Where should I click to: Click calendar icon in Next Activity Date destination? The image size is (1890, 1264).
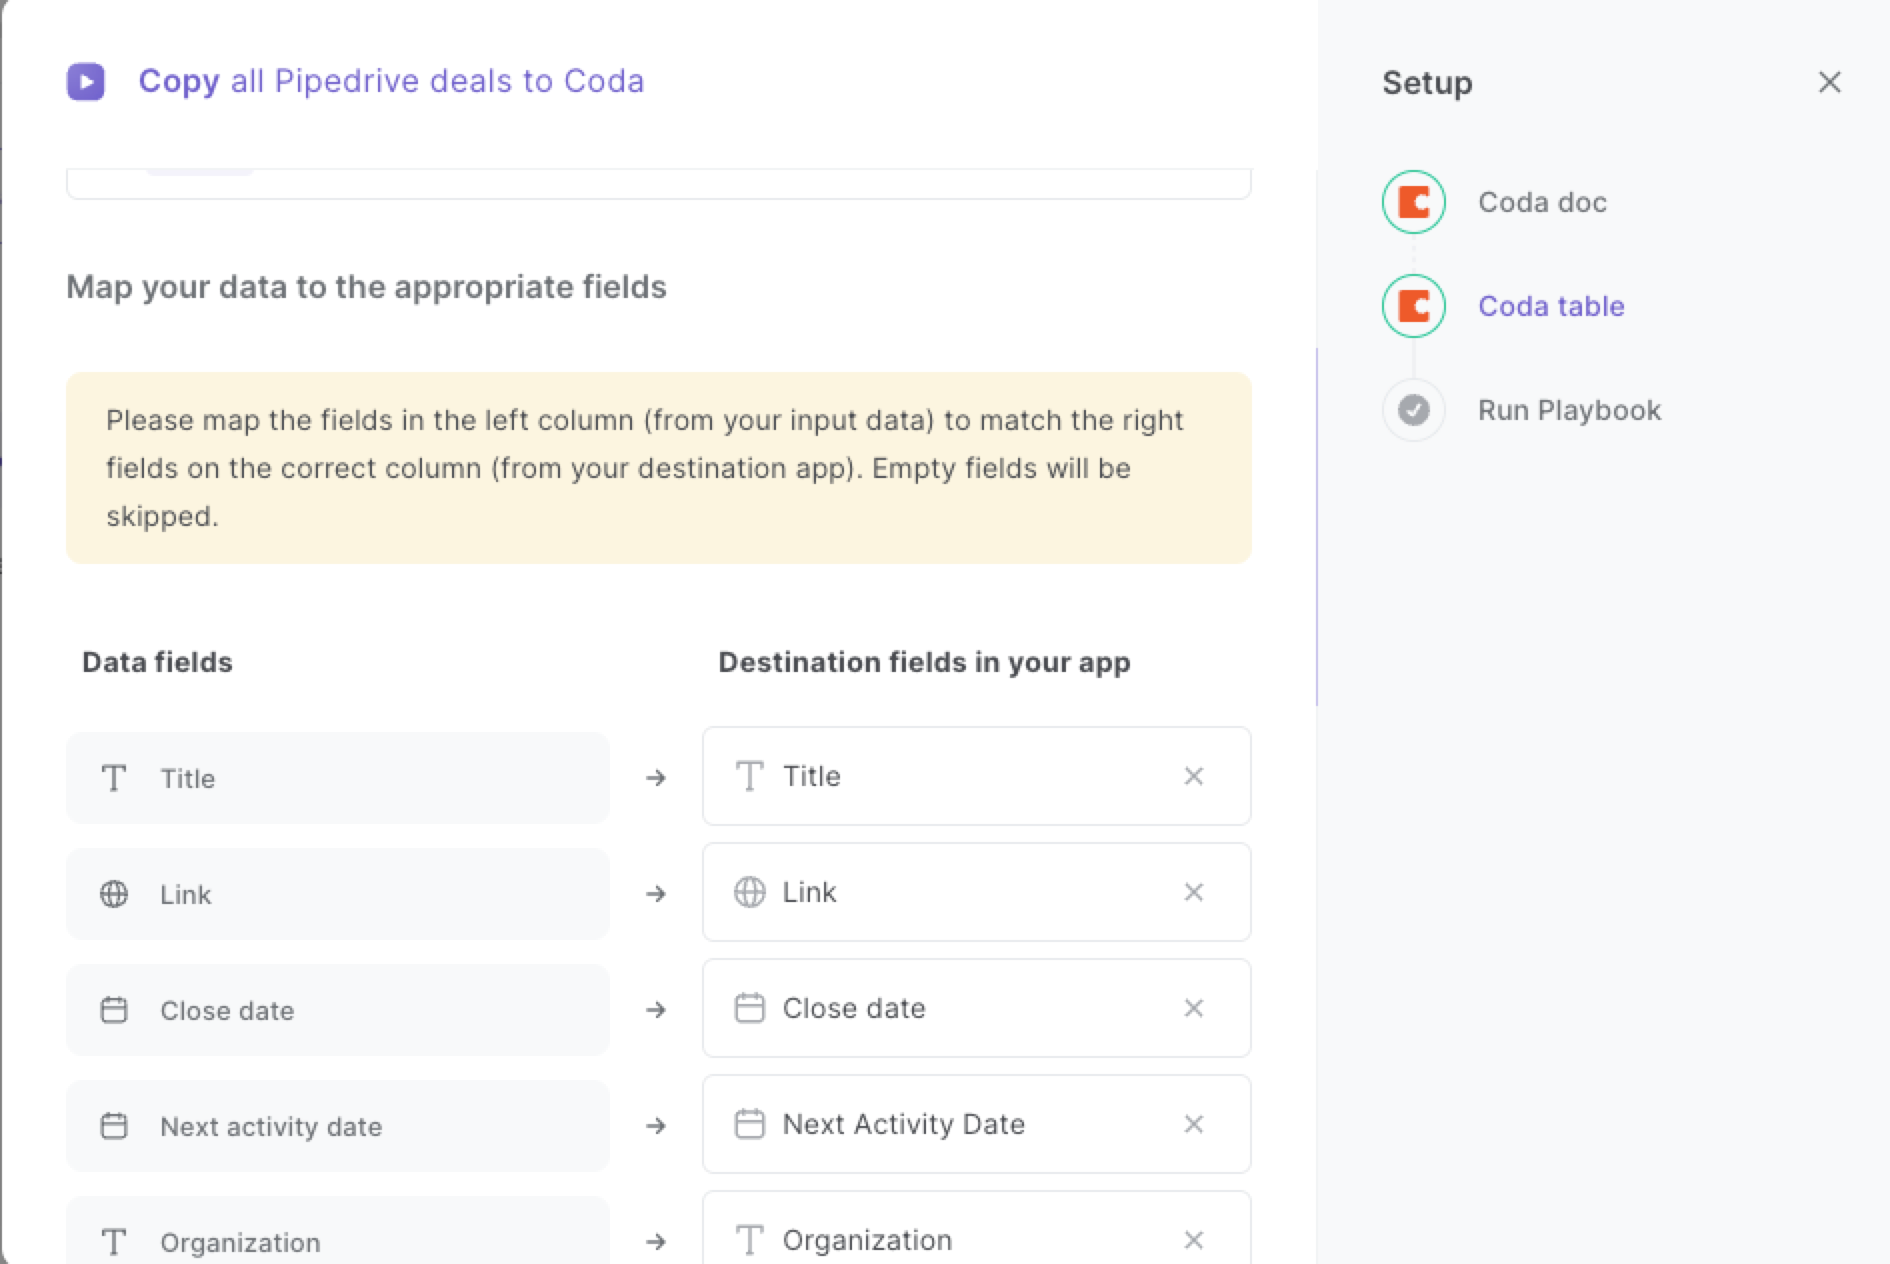tap(749, 1124)
